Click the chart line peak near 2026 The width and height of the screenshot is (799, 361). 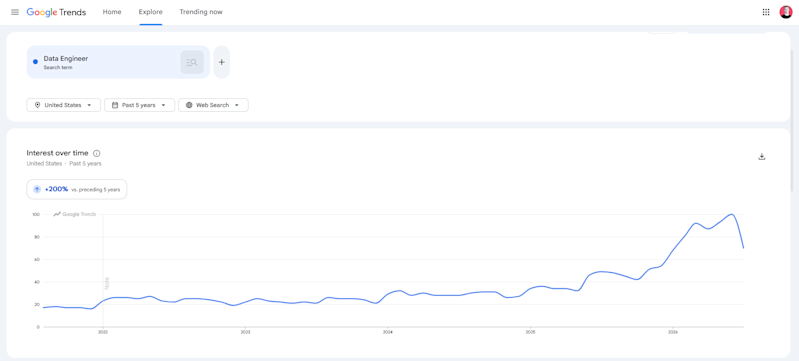click(x=732, y=214)
